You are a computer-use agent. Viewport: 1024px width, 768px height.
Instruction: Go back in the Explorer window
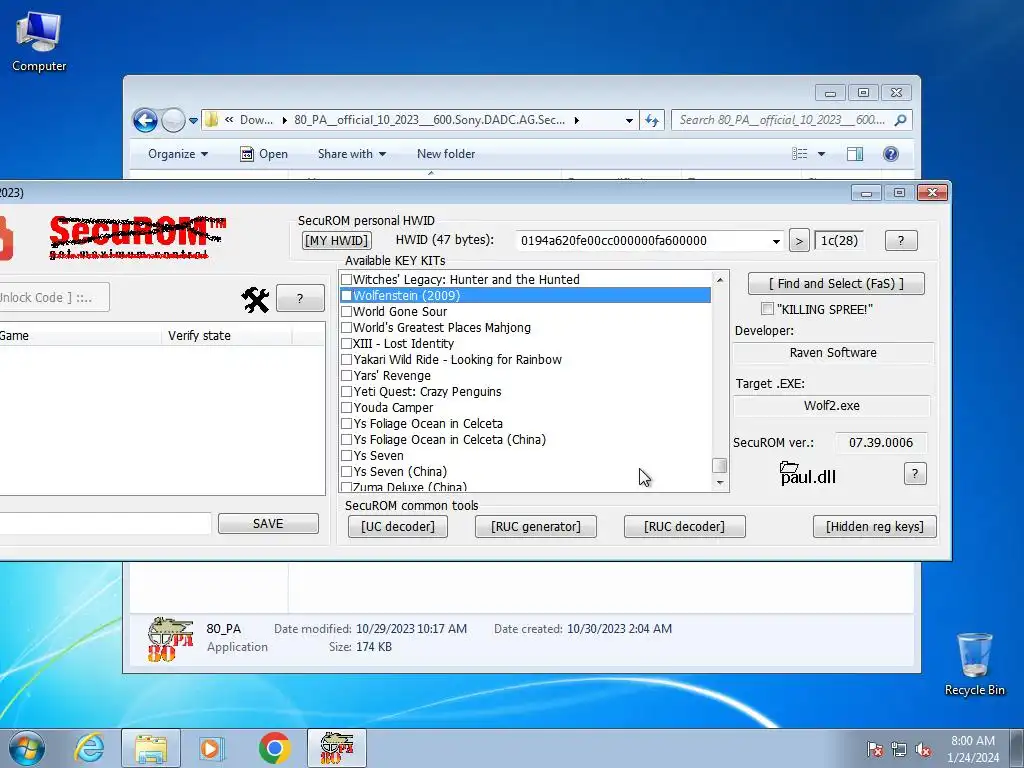tap(145, 120)
